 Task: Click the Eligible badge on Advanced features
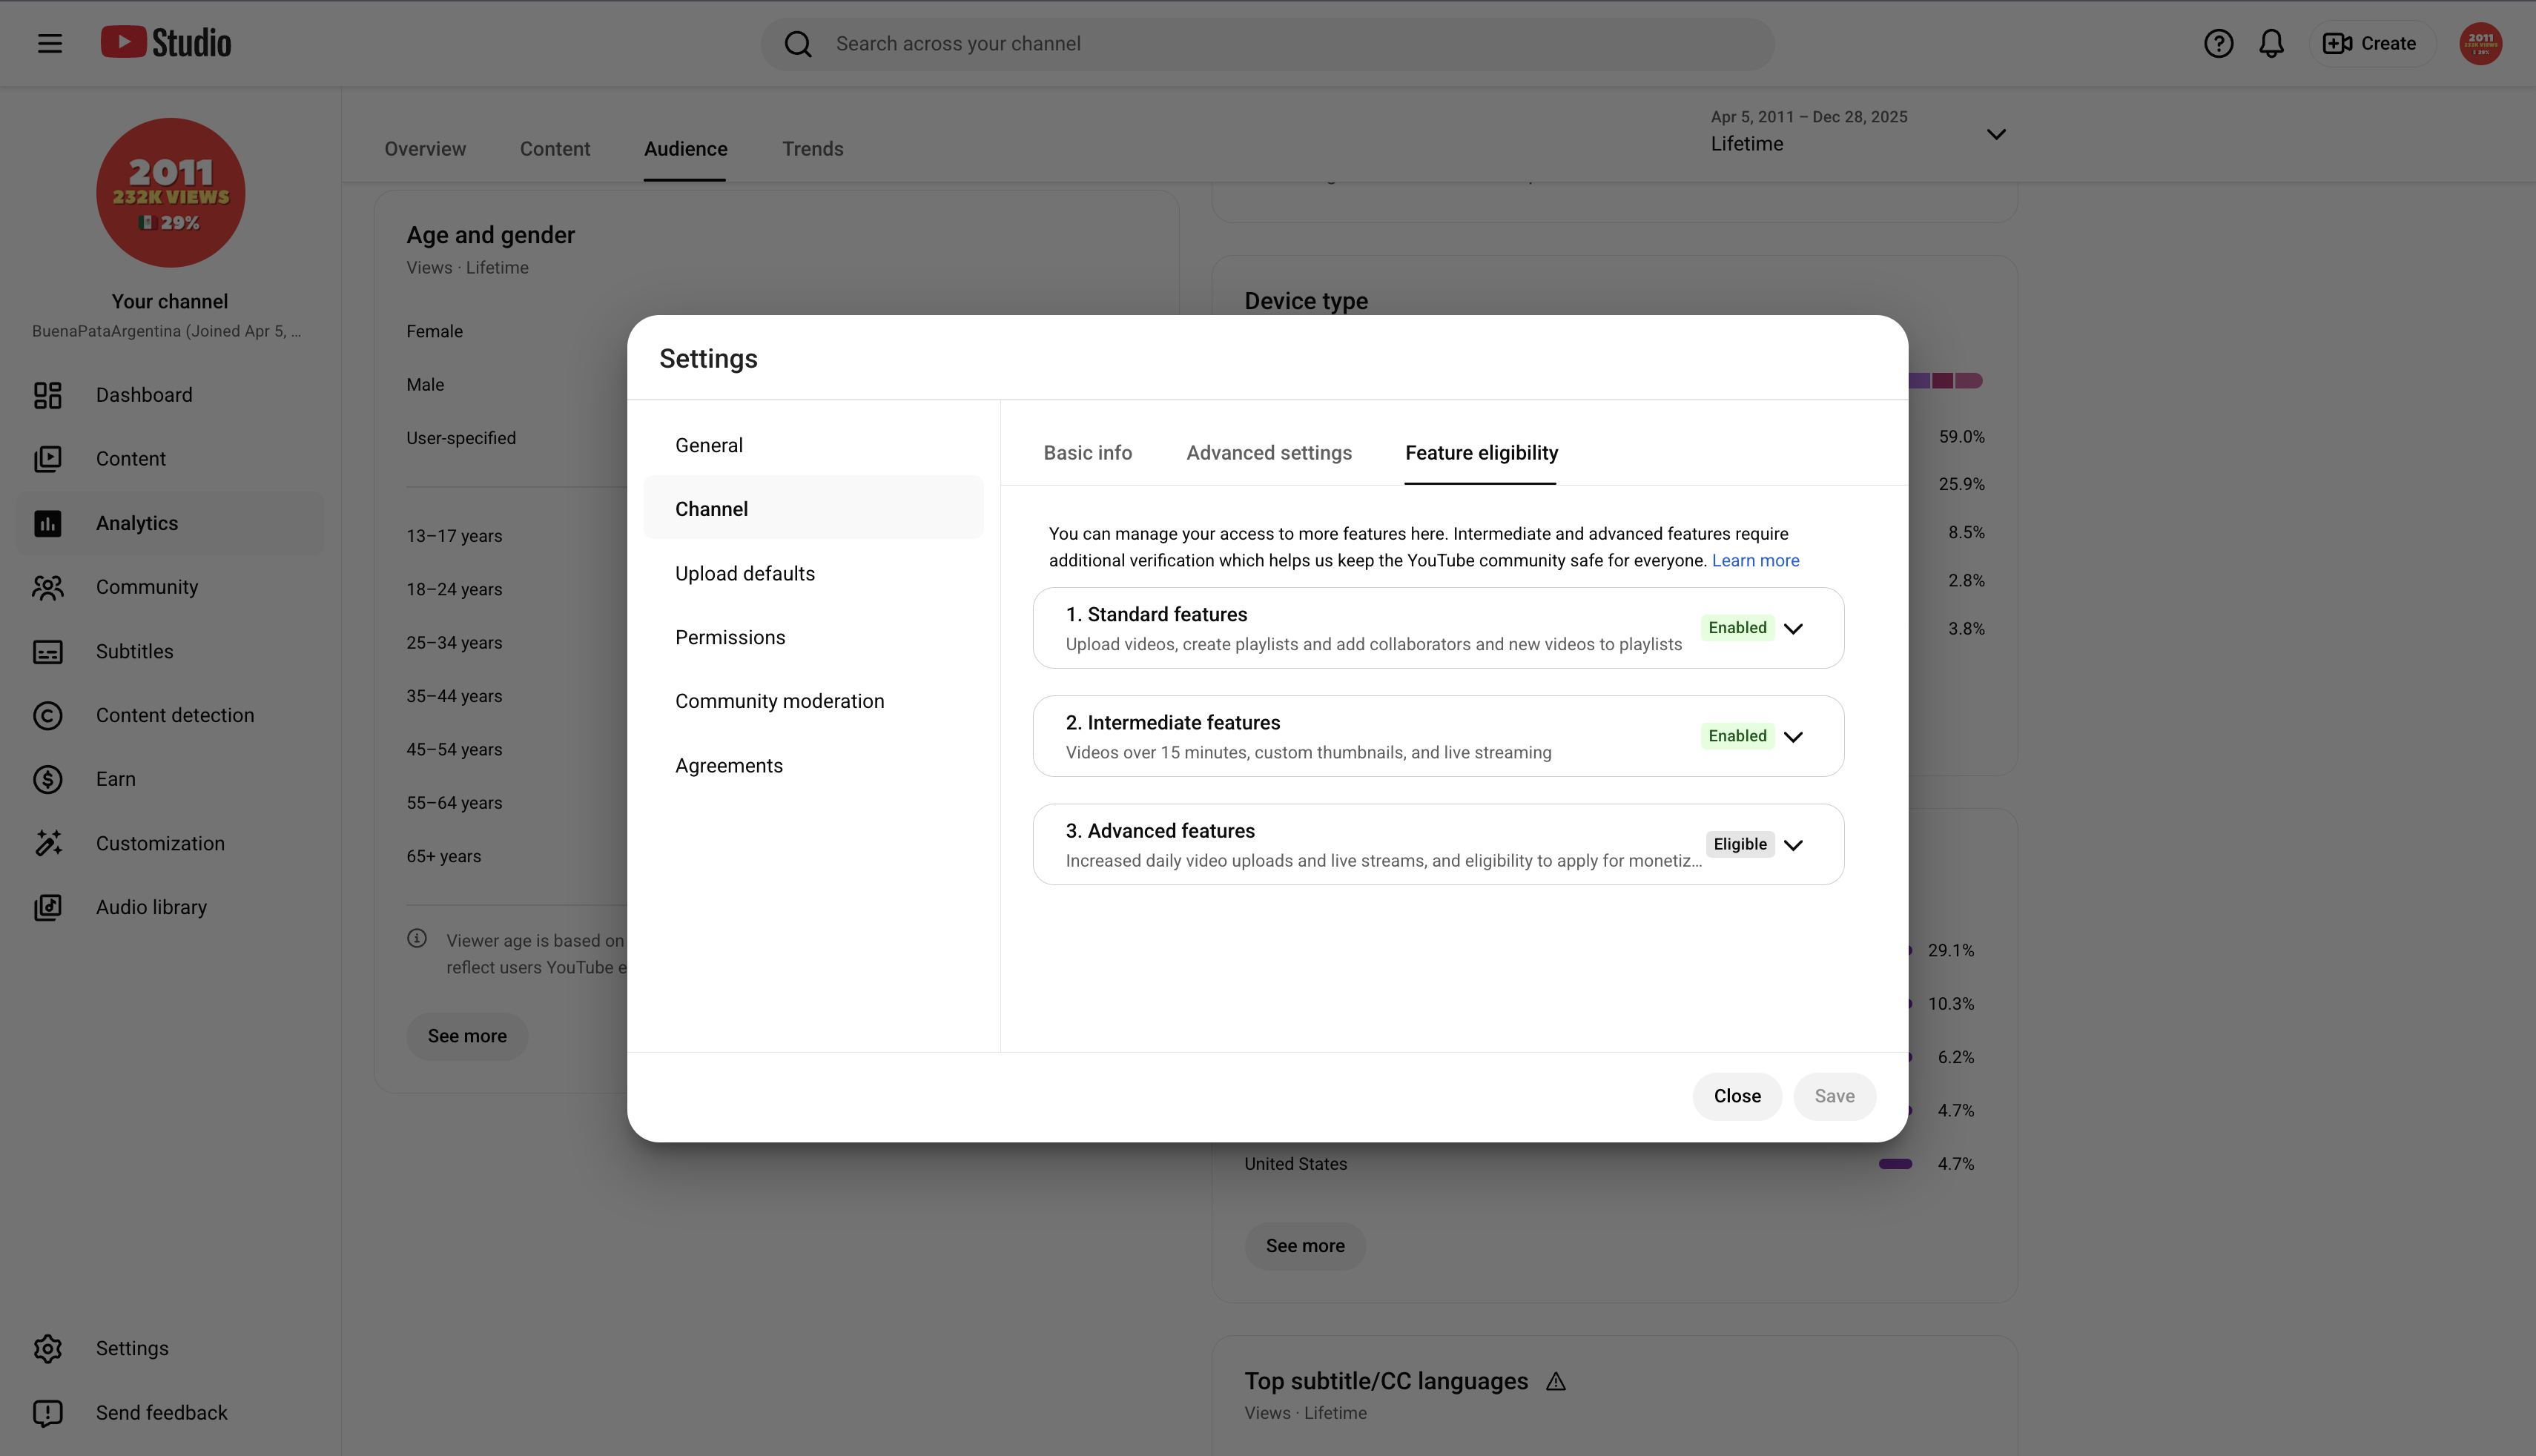click(1740, 844)
